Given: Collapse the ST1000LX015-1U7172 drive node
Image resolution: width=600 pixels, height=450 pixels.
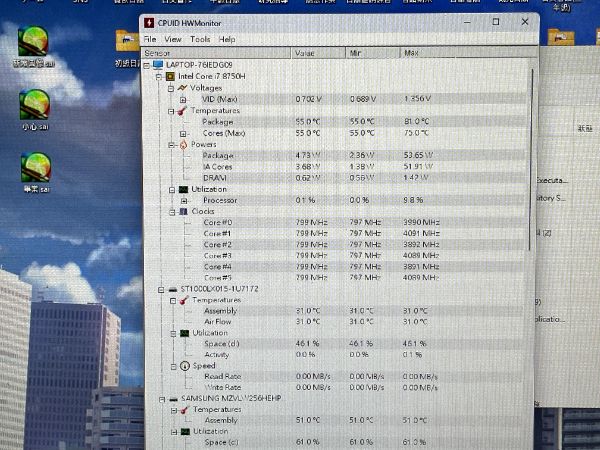Looking at the screenshot, I should 161,290.
